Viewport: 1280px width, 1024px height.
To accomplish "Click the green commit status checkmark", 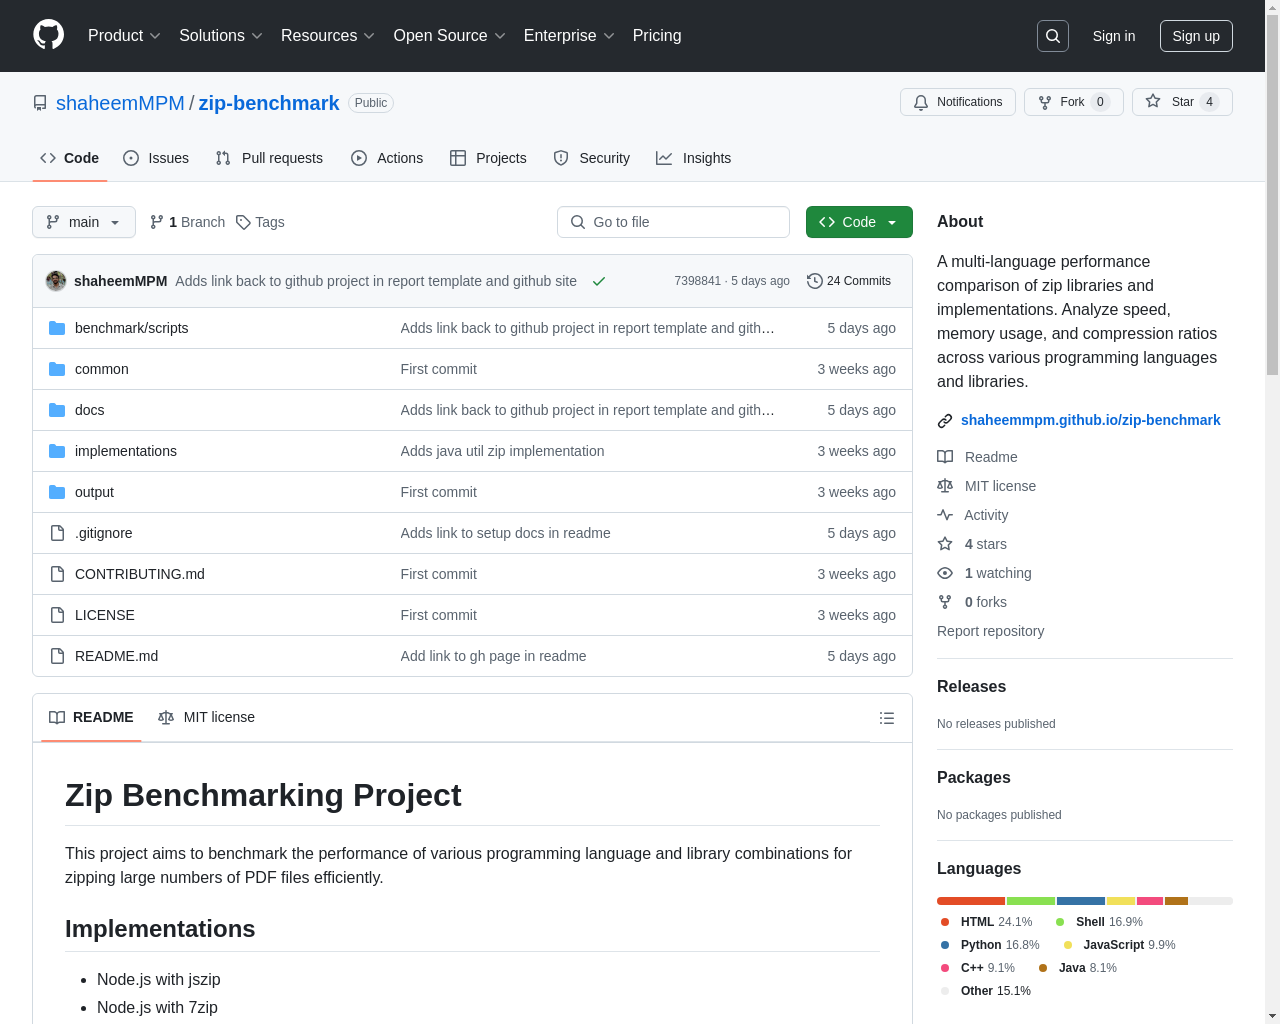I will [x=599, y=281].
